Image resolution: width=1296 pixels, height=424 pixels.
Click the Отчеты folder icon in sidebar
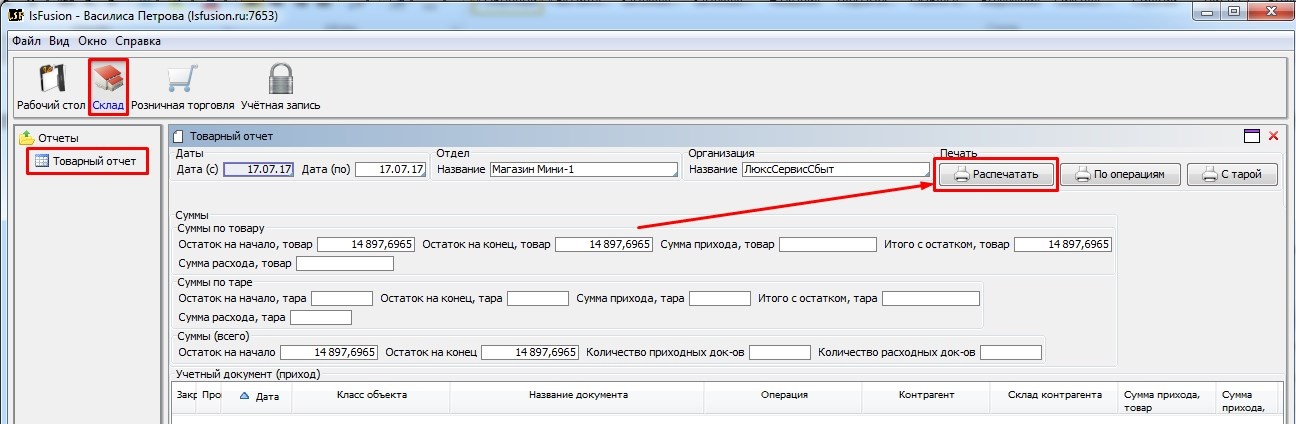tap(27, 138)
